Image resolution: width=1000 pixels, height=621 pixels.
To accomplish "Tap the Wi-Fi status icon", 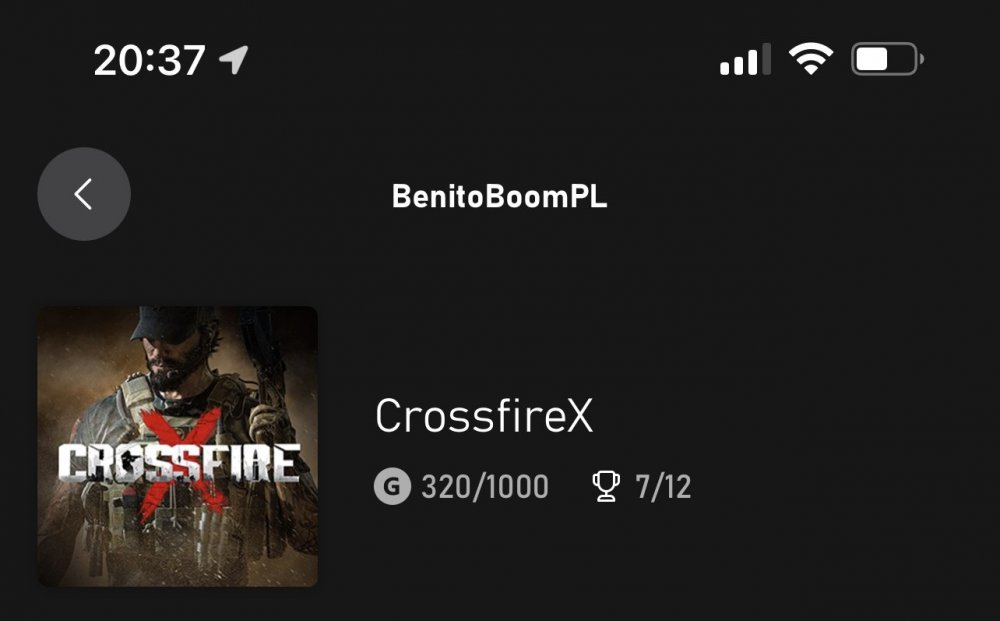I will 810,60.
